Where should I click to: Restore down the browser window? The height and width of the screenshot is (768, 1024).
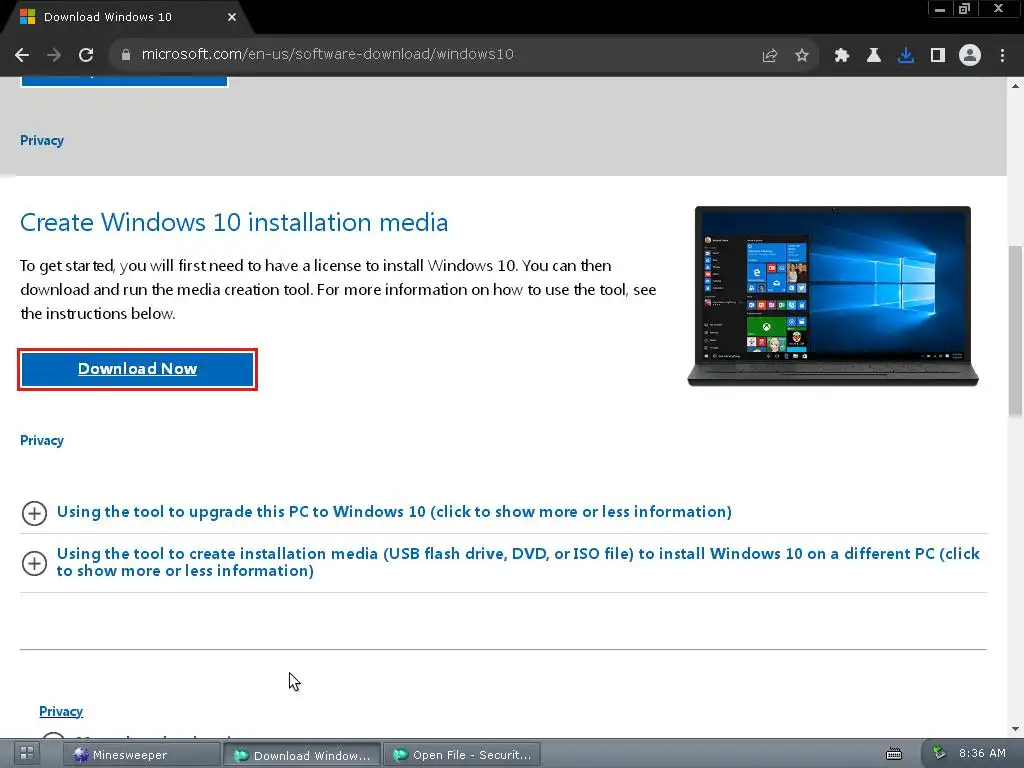coord(965,9)
